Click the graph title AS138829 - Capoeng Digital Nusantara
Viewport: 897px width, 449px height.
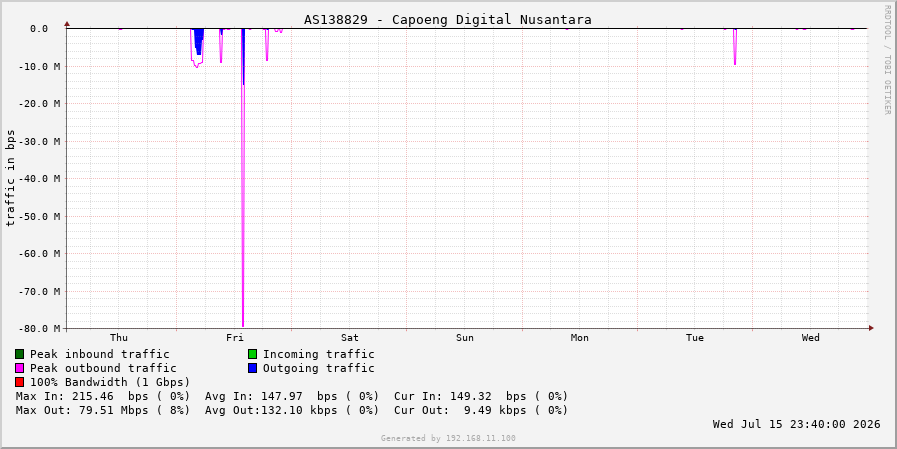point(447,19)
